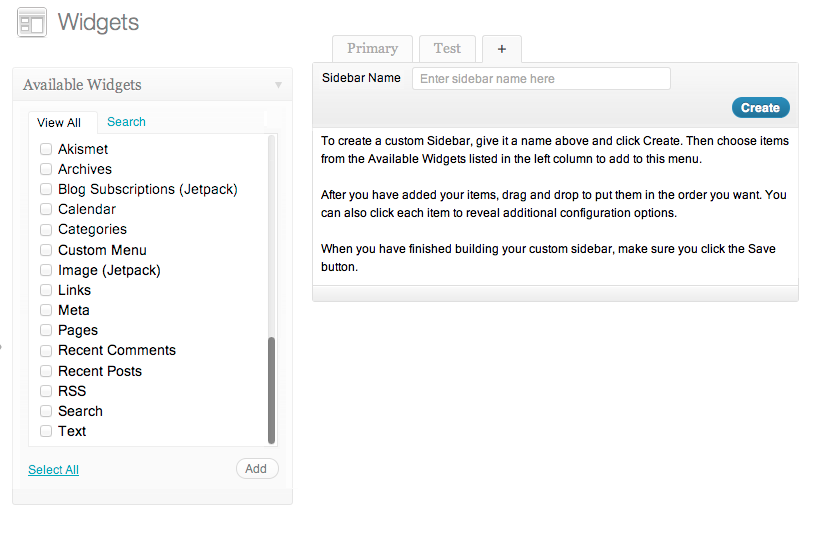Select the View All tab

click(x=59, y=123)
